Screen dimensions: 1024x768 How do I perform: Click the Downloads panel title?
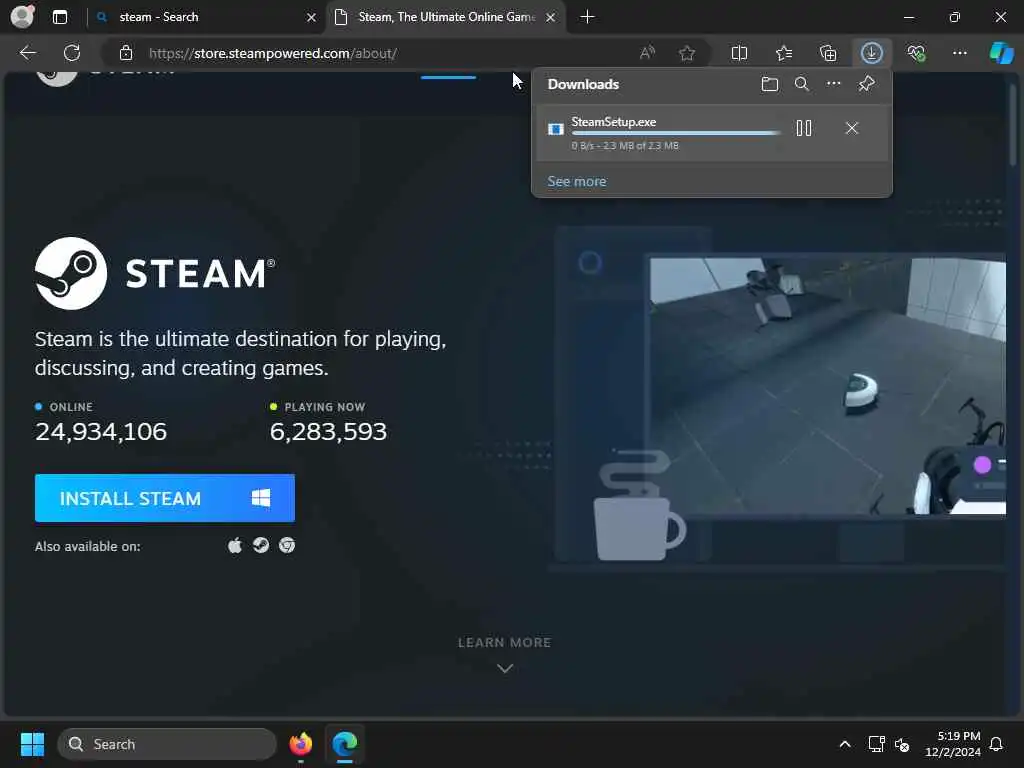583,84
